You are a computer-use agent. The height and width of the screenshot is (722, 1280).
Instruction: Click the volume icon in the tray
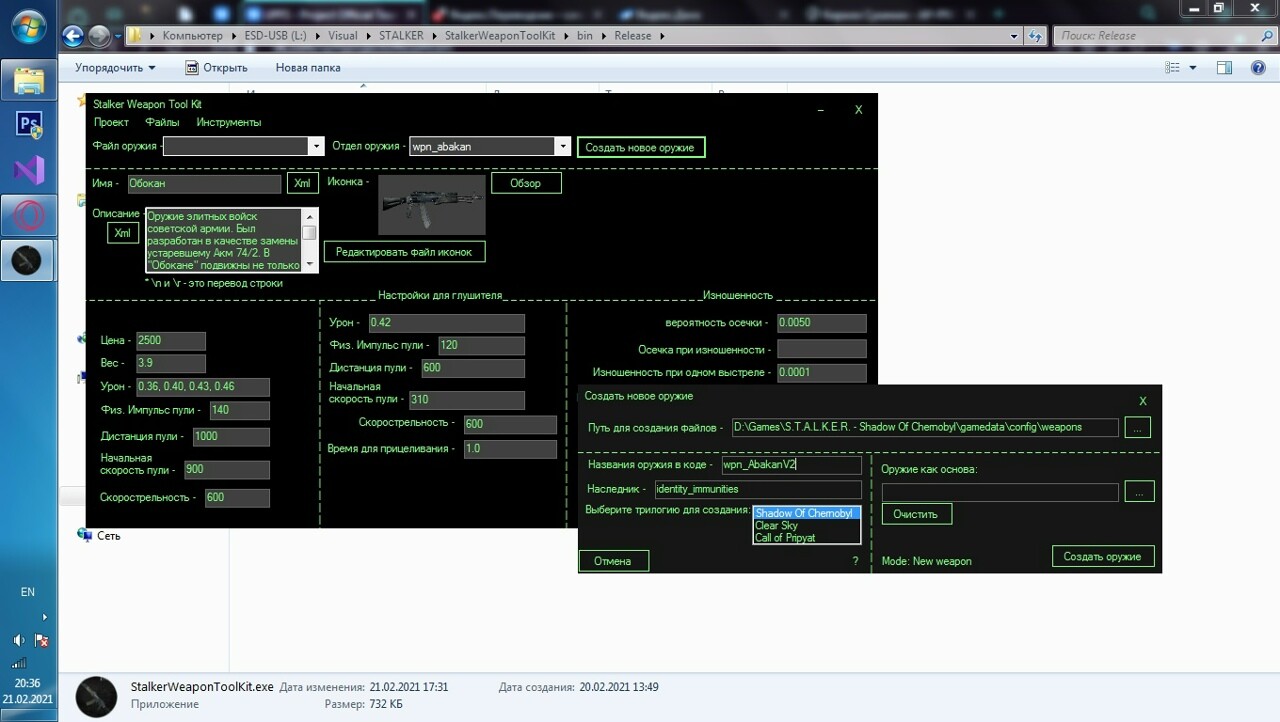[18, 640]
